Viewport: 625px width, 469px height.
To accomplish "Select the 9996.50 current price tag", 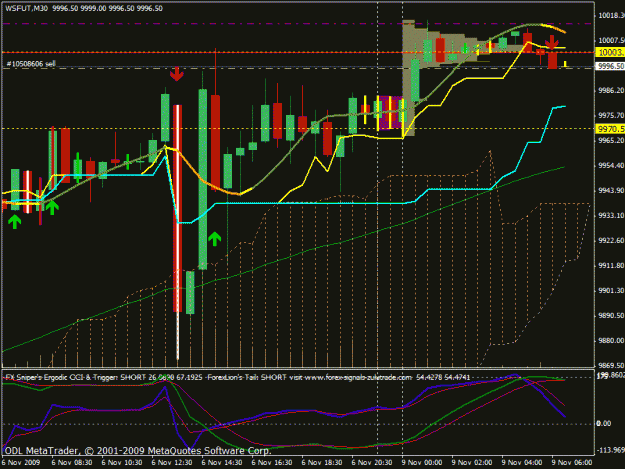I will [x=610, y=66].
